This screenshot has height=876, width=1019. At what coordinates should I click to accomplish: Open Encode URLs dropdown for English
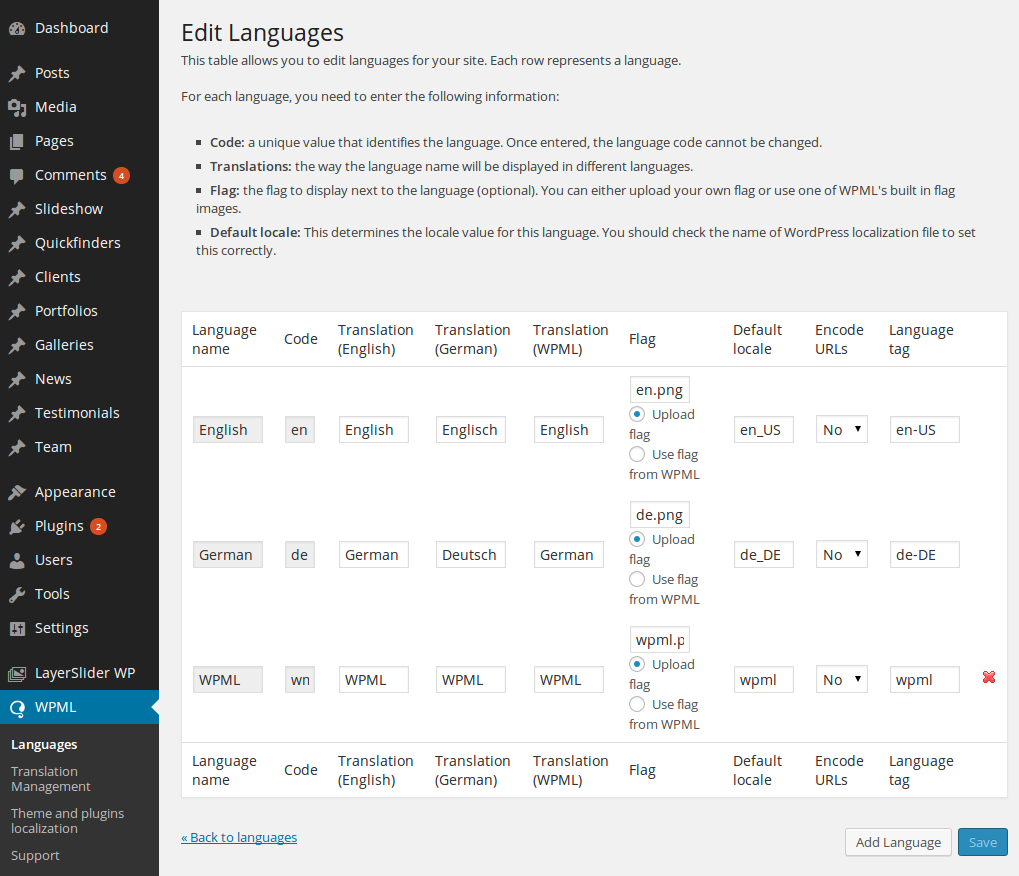coord(842,430)
